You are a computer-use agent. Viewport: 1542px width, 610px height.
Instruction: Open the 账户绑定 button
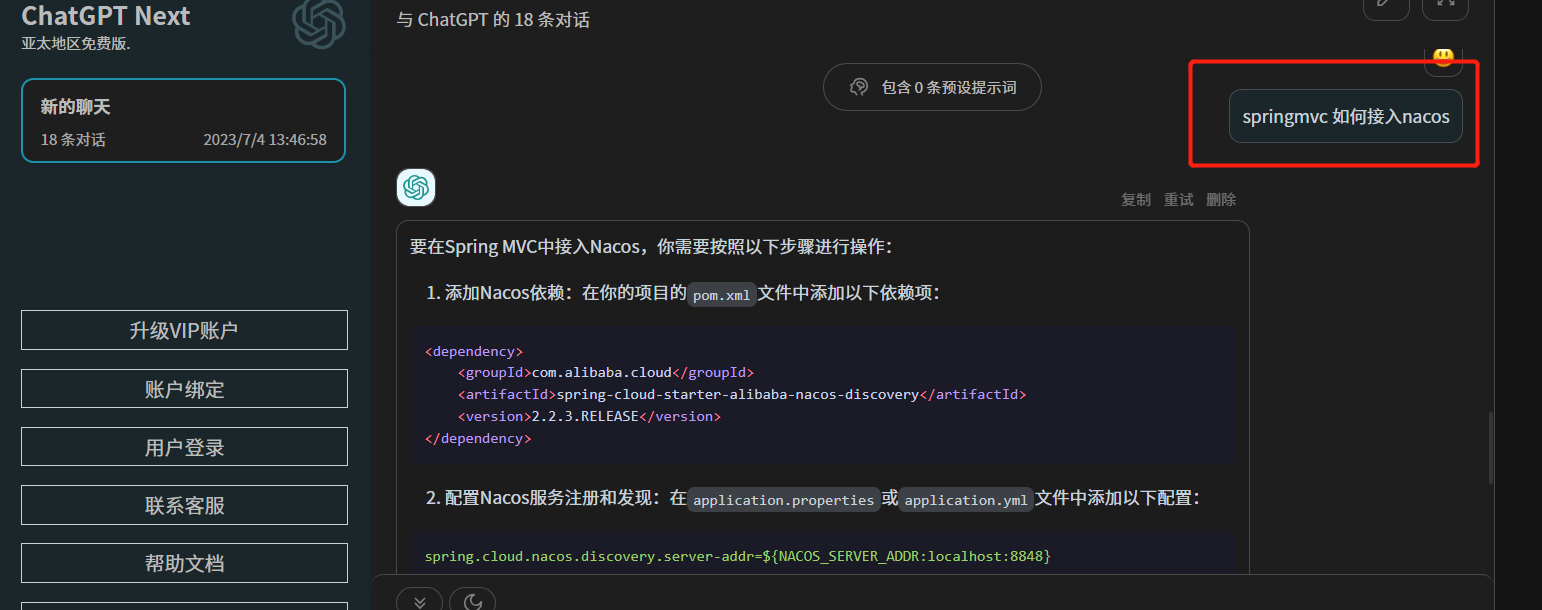pyautogui.click(x=184, y=389)
